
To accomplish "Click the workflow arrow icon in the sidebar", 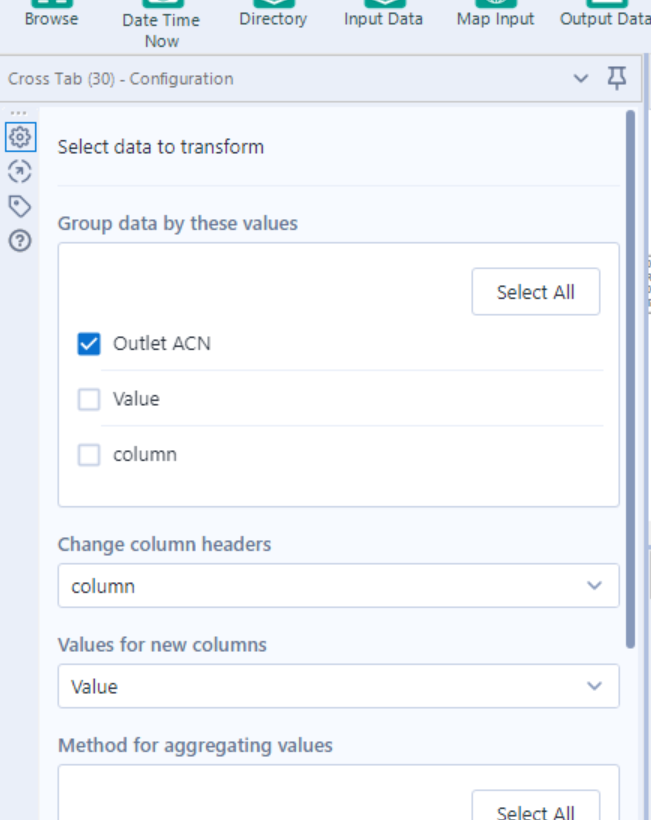I will [19, 171].
